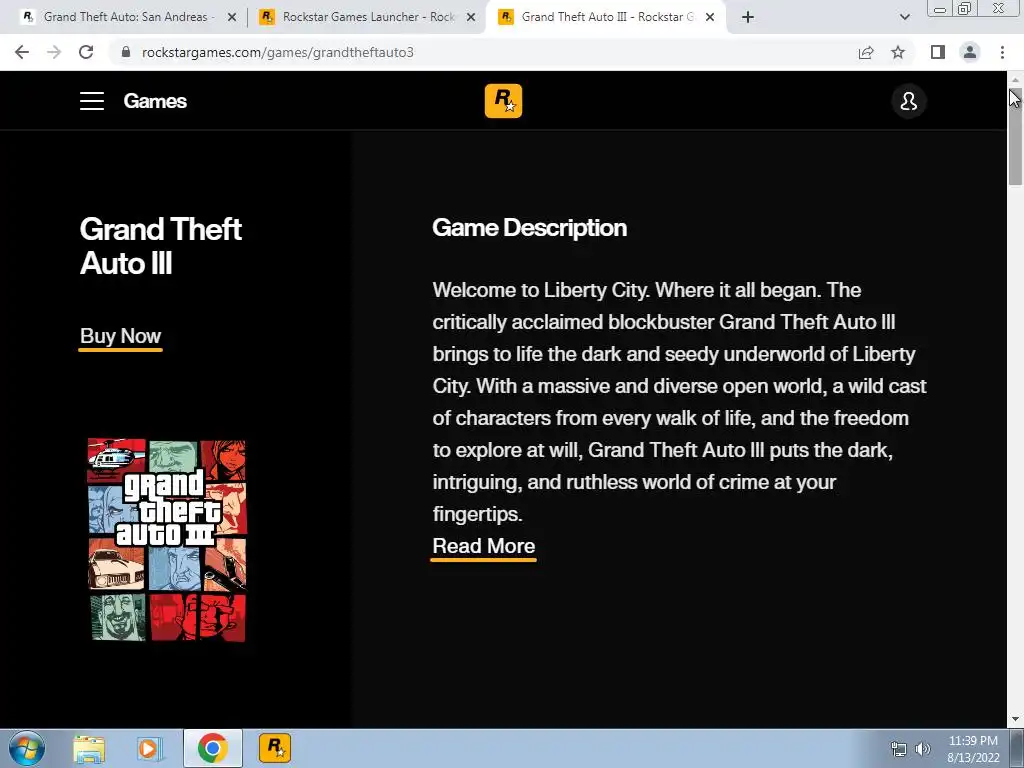
Task: View site security lock information
Action: point(126,52)
